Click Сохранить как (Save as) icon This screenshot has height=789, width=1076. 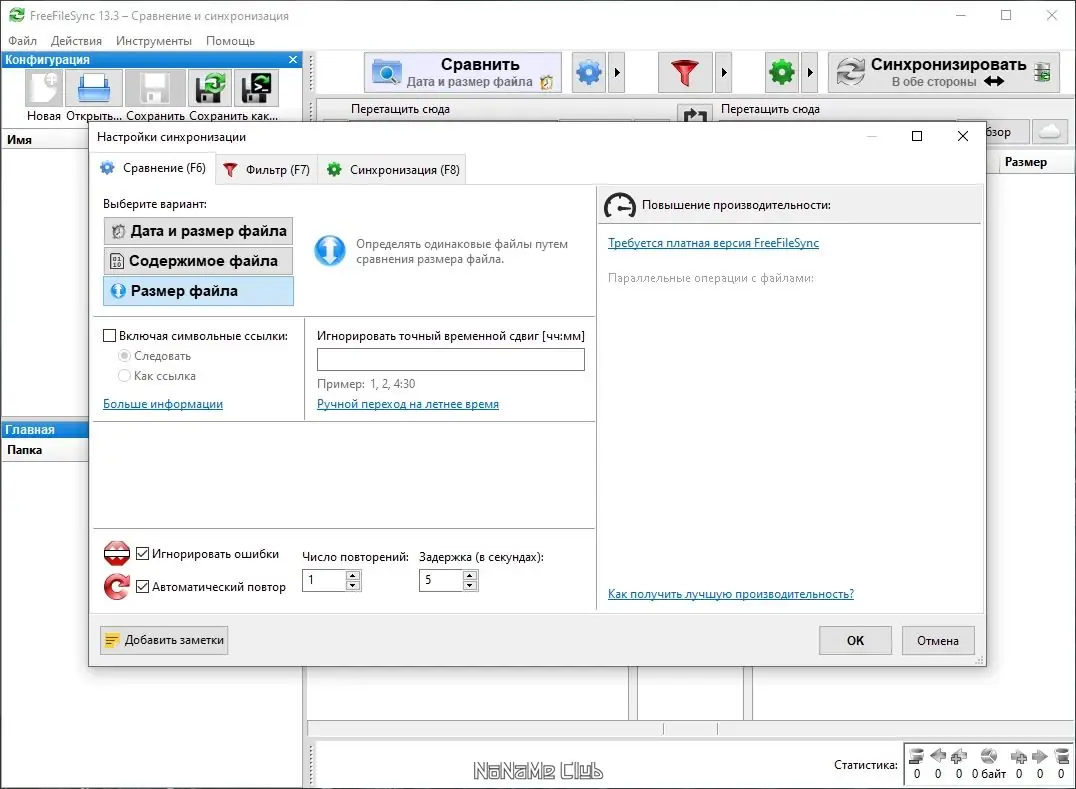click(x=210, y=89)
